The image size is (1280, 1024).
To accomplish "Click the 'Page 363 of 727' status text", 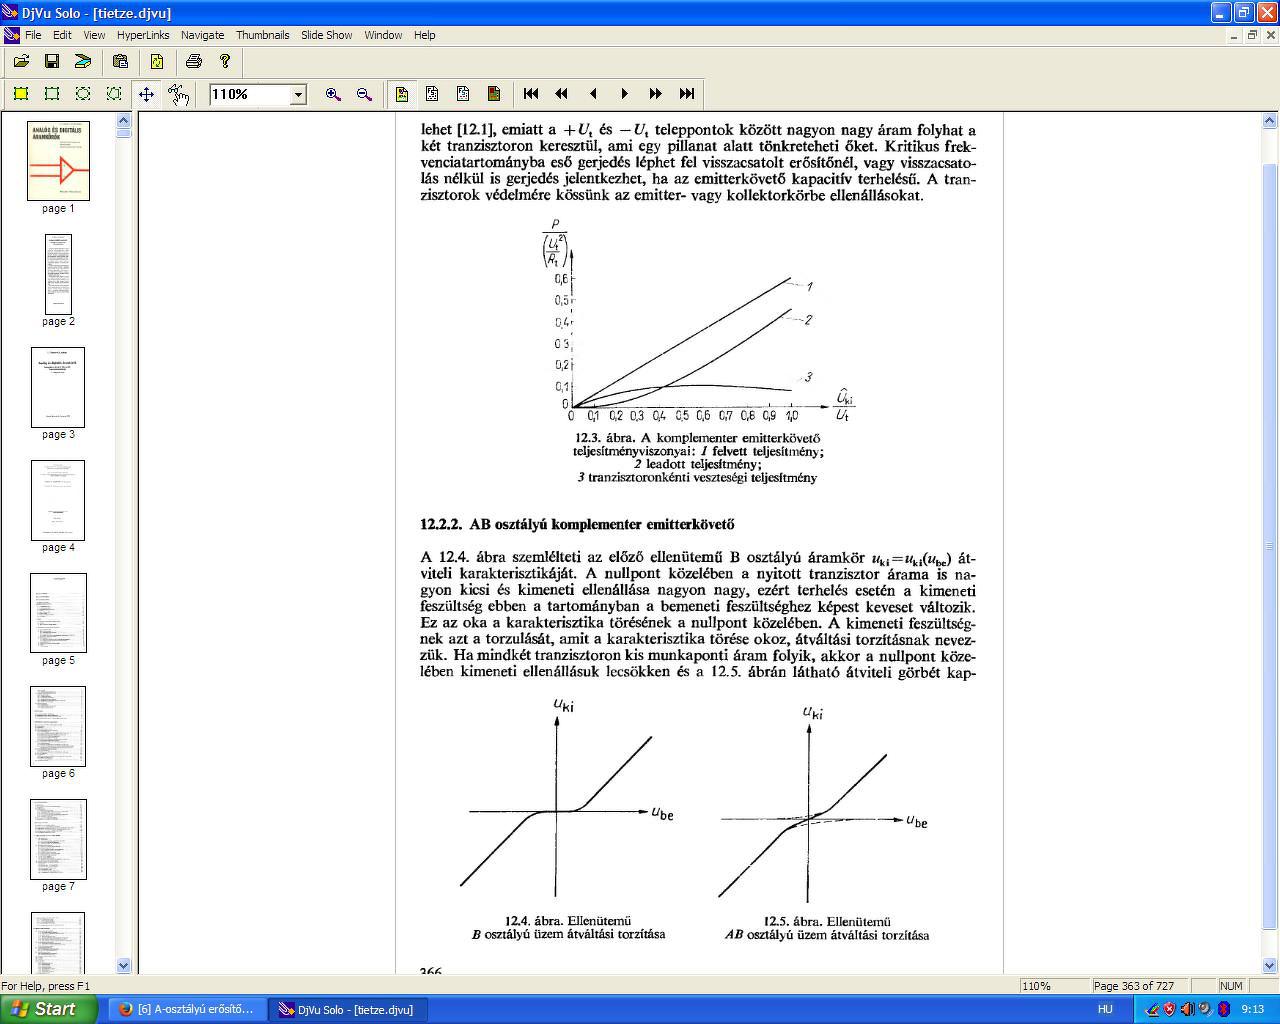I will pos(1133,986).
